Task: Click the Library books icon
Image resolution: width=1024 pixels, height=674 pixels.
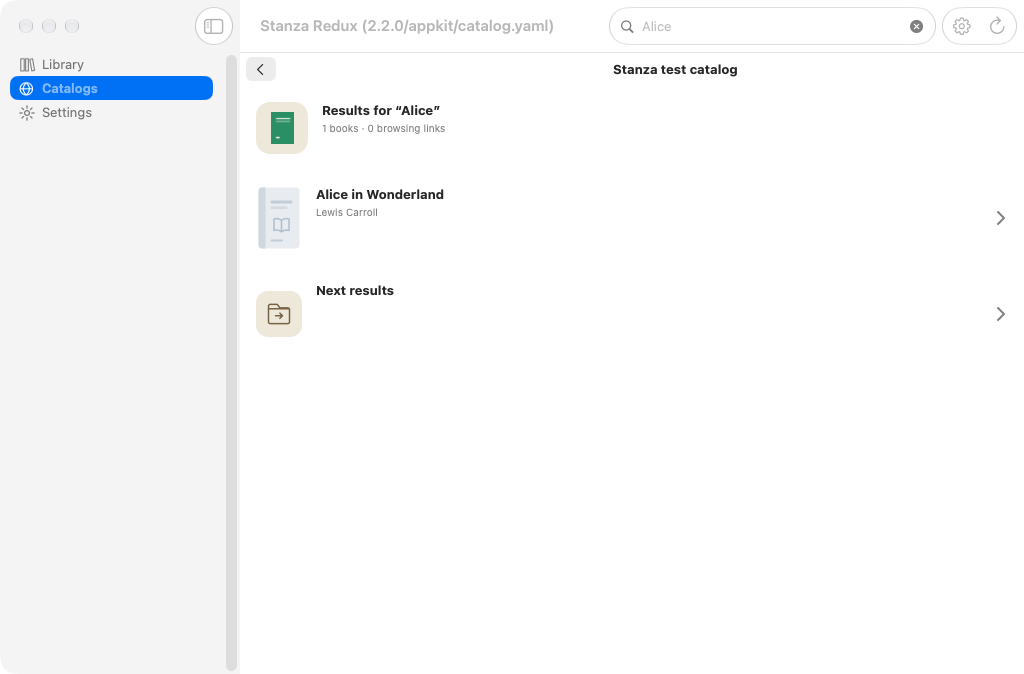Action: click(27, 65)
